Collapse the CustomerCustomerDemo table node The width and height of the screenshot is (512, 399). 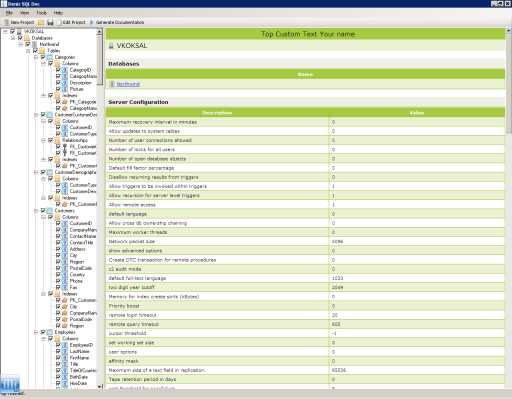coord(36,115)
